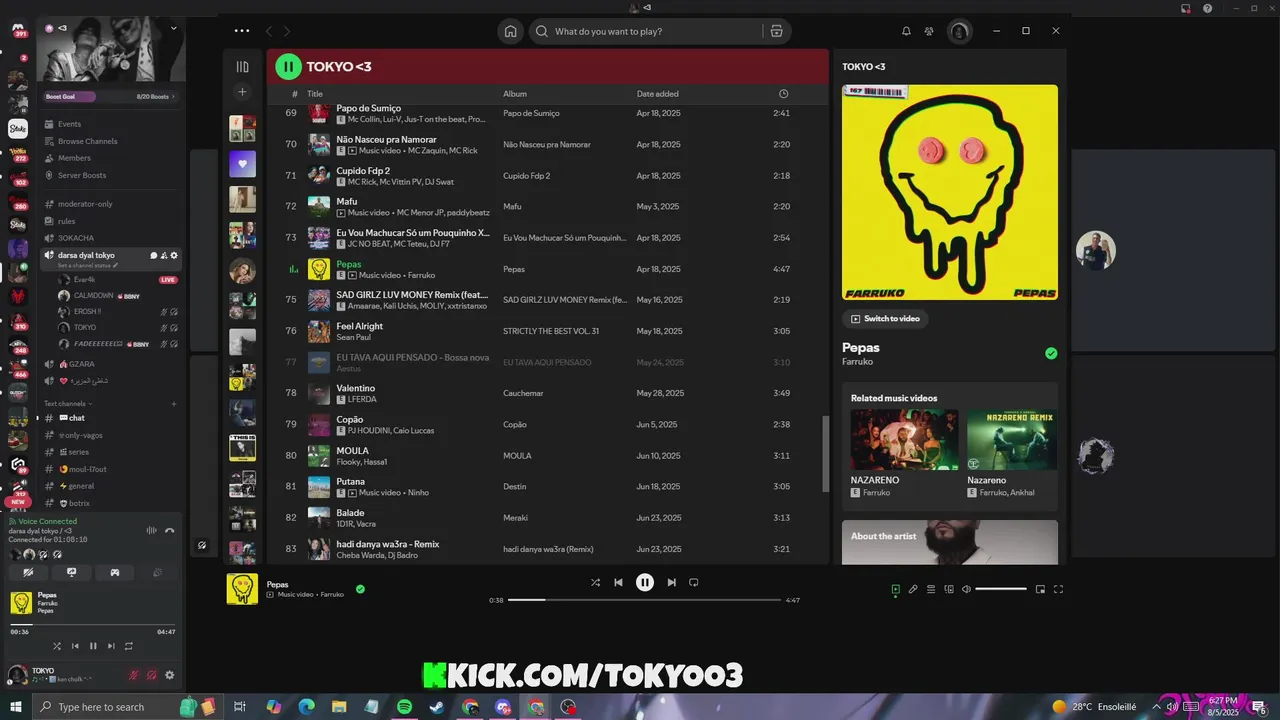
Task: Toggle the Discord noise suppression icon
Action: (152, 531)
